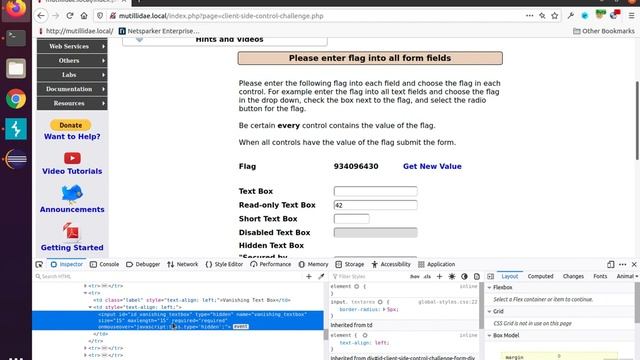This screenshot has width=640, height=360.
Task: Click the Text Box input field
Action: [x=376, y=191]
